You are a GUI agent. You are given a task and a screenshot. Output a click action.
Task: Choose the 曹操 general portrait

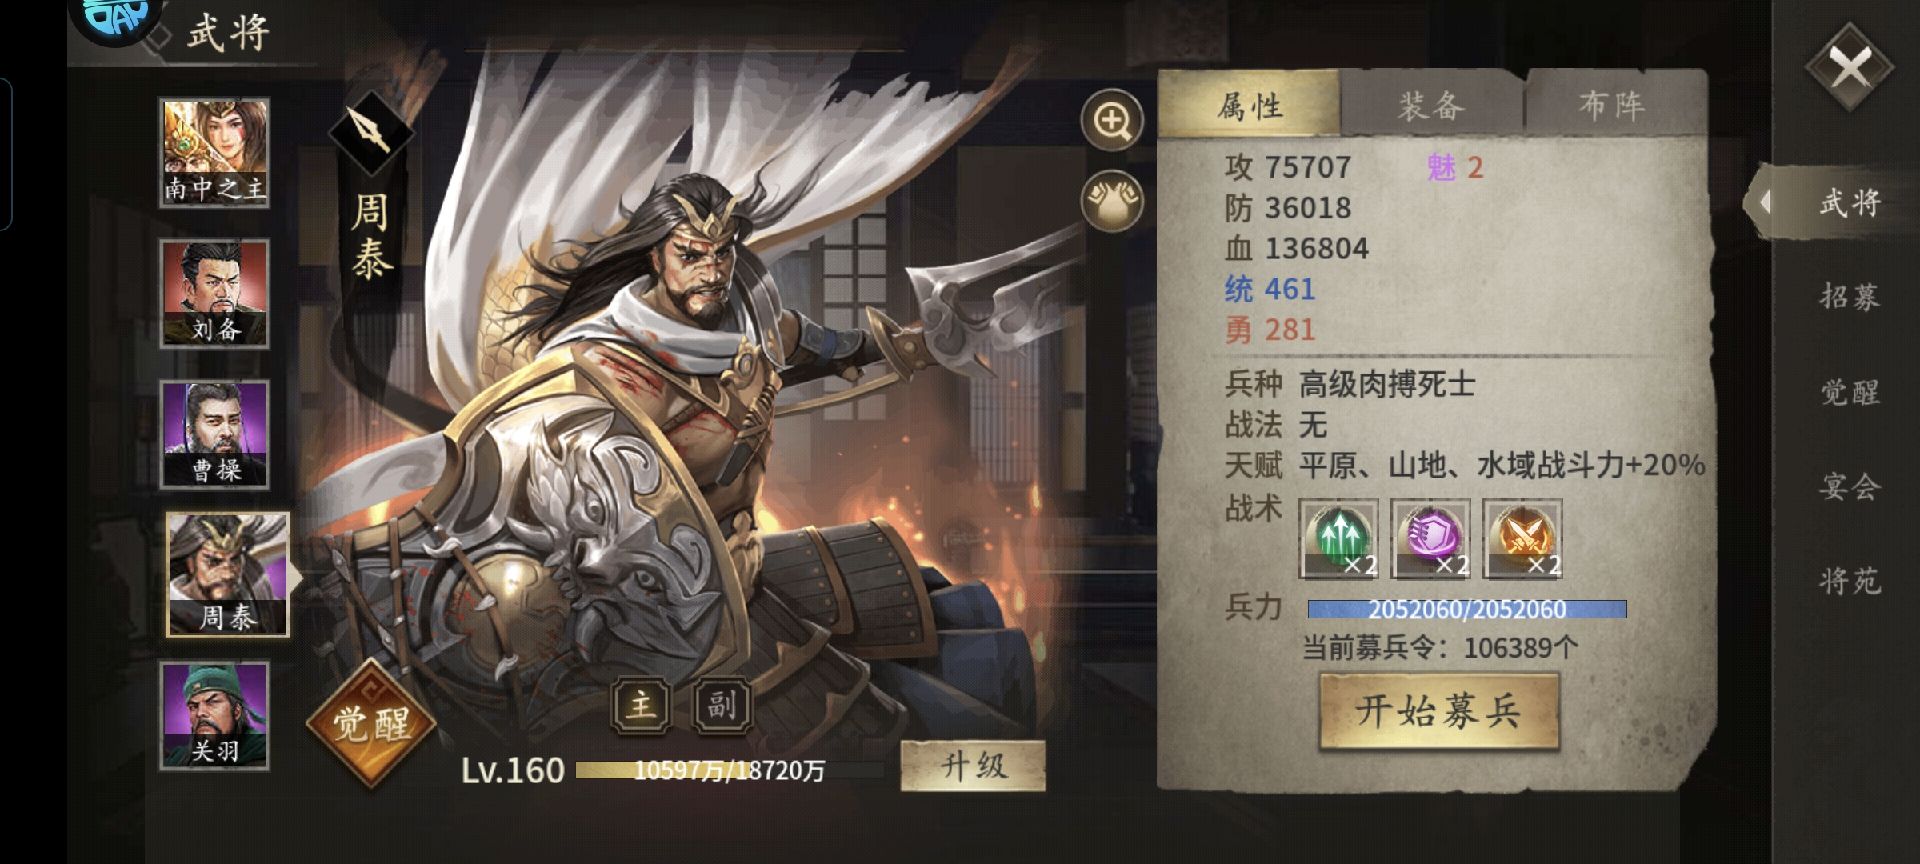pyautogui.click(x=215, y=435)
